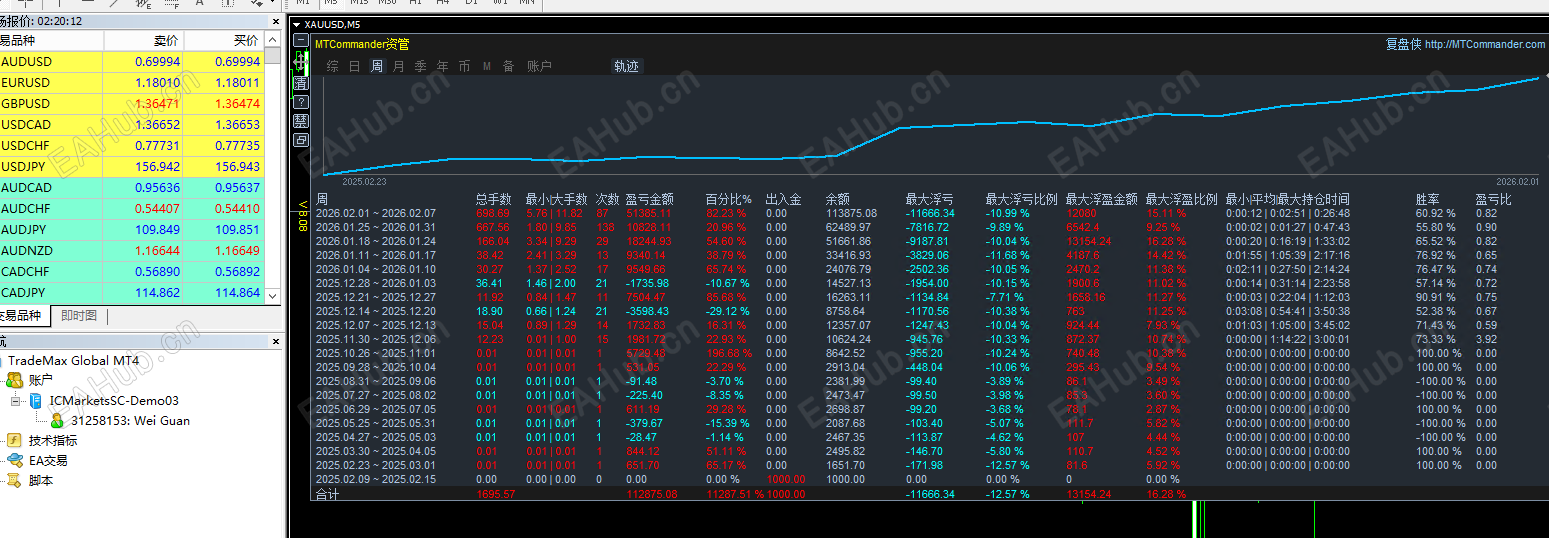
Task: Collapse the ICMarketsSC-Demo03 tree node
Action: tap(15, 400)
